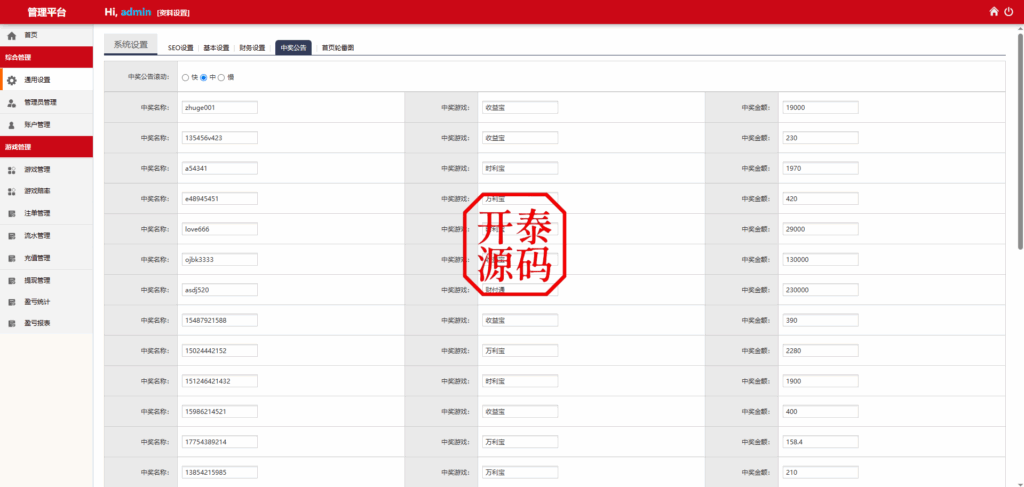Collapse the red 游戏管理 section header
This screenshot has height=487, width=1024.
pyautogui.click(x=46, y=147)
